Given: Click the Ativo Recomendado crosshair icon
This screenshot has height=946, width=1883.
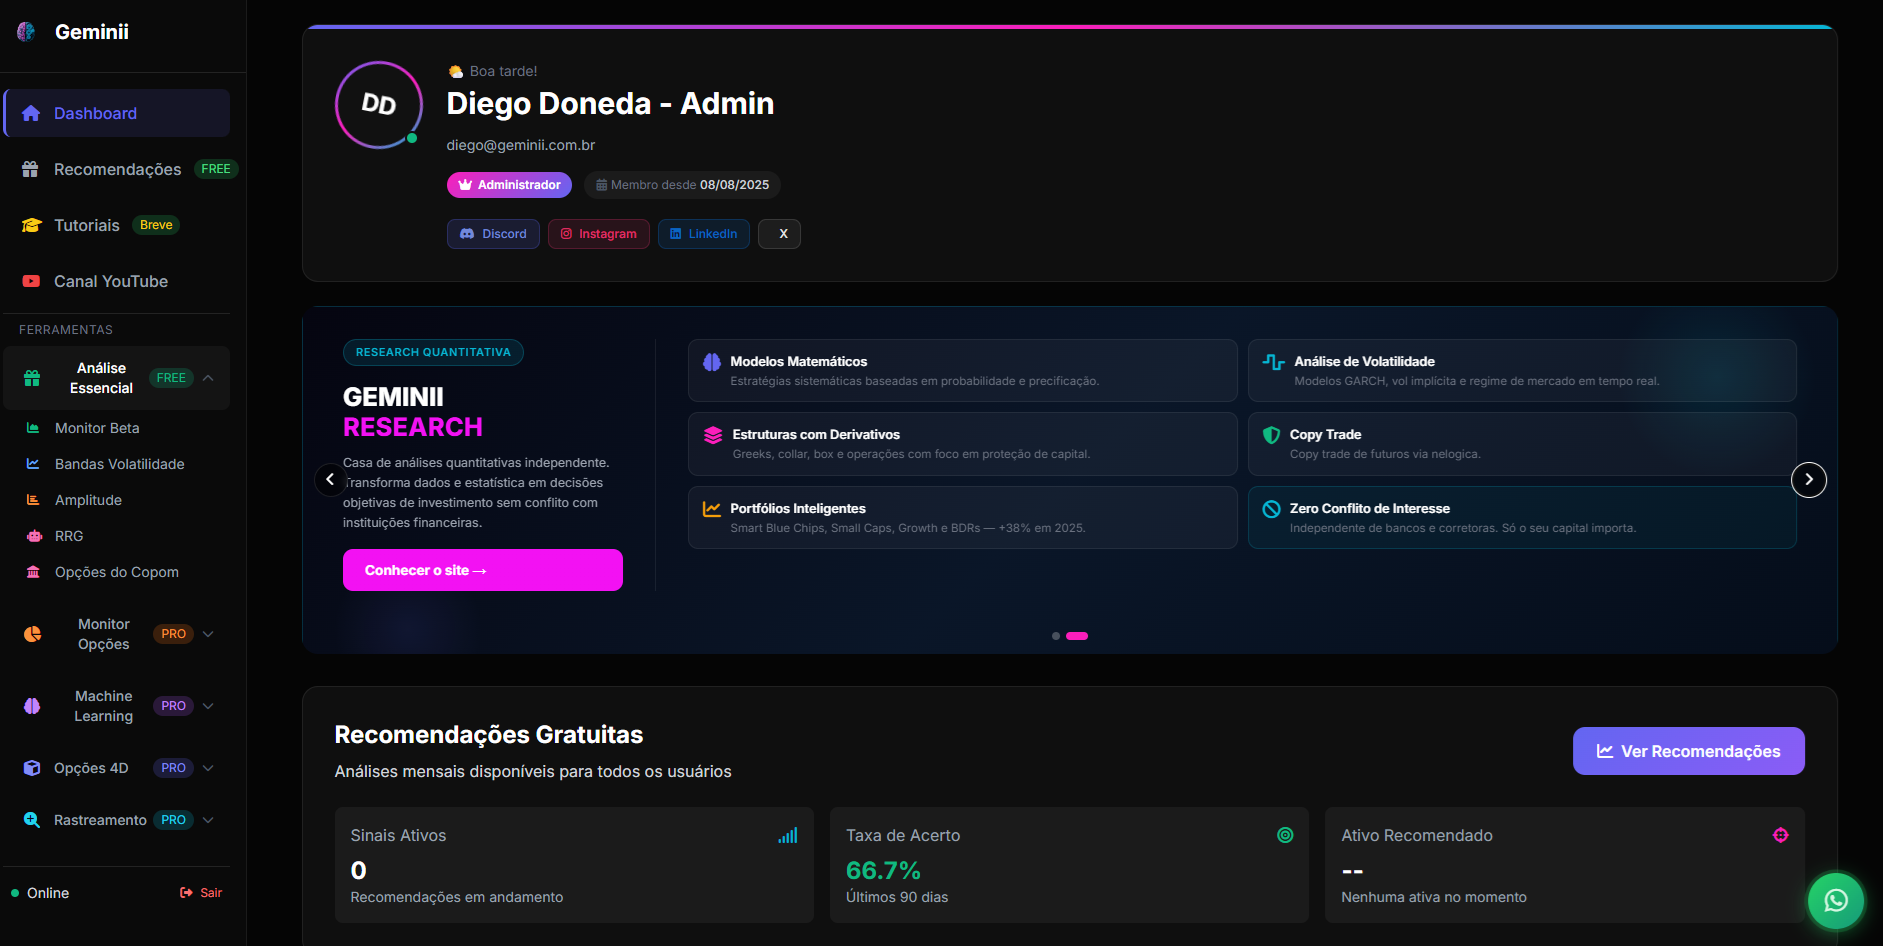Looking at the screenshot, I should click(1780, 836).
